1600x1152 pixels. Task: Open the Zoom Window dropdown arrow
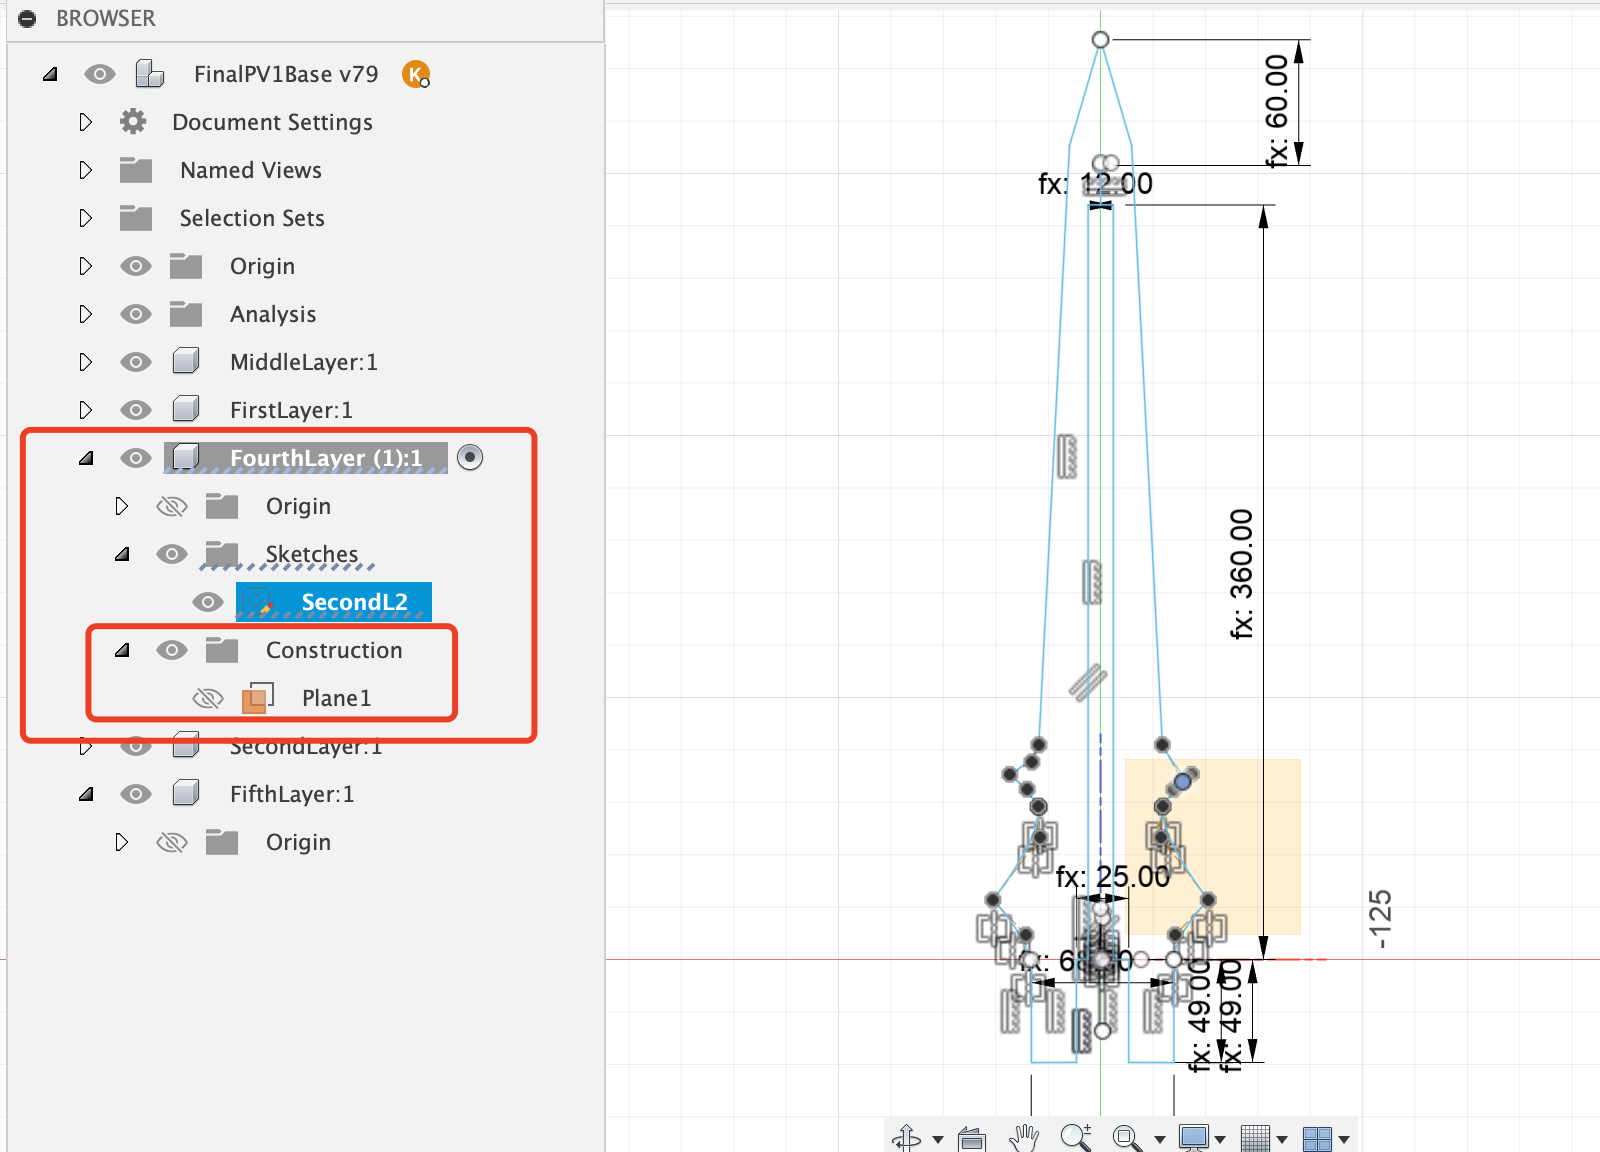point(1160,1139)
